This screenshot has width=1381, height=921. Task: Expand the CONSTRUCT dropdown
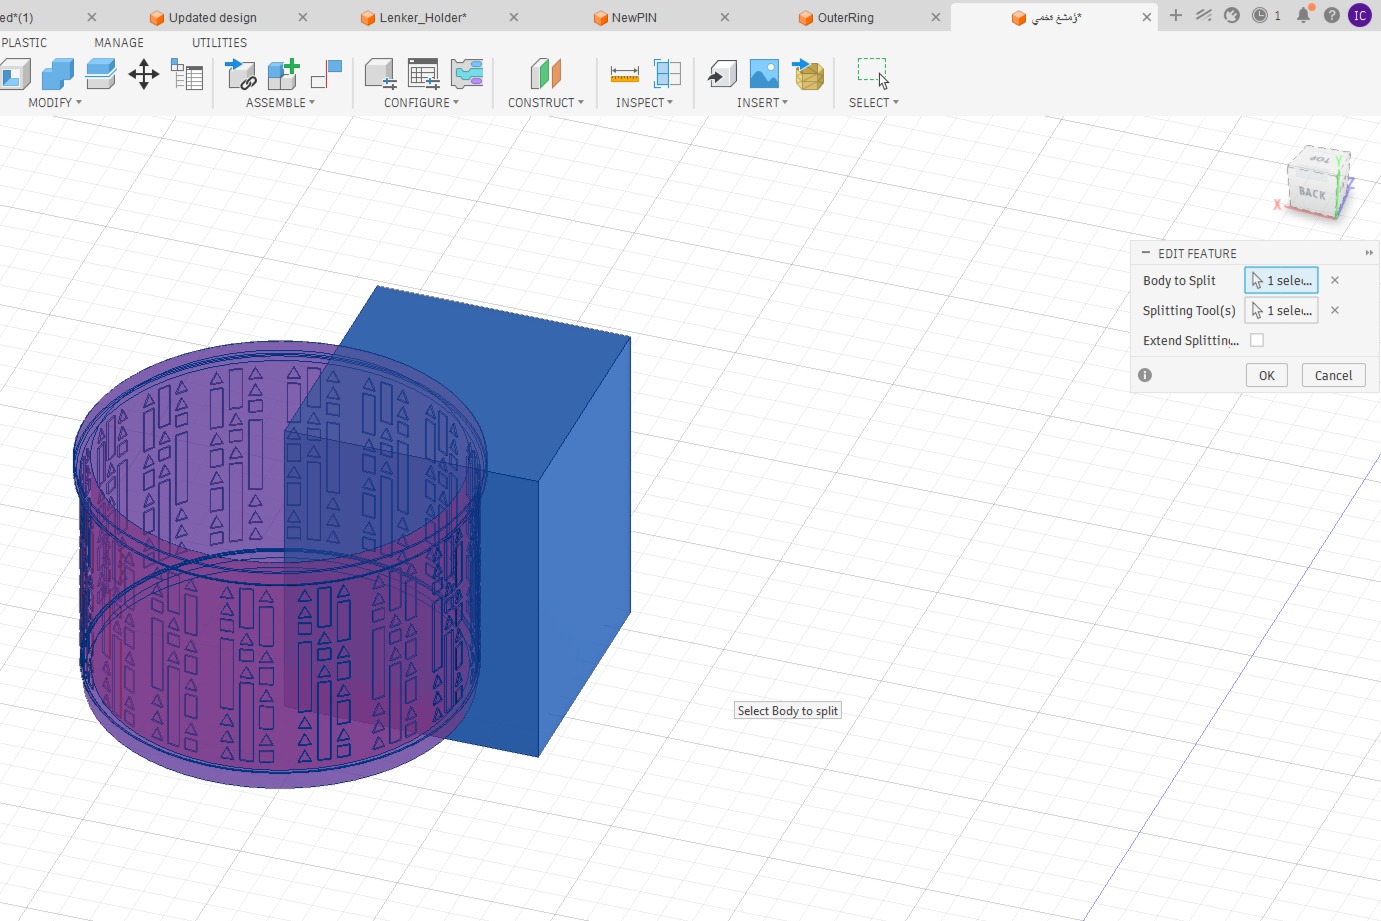[545, 103]
